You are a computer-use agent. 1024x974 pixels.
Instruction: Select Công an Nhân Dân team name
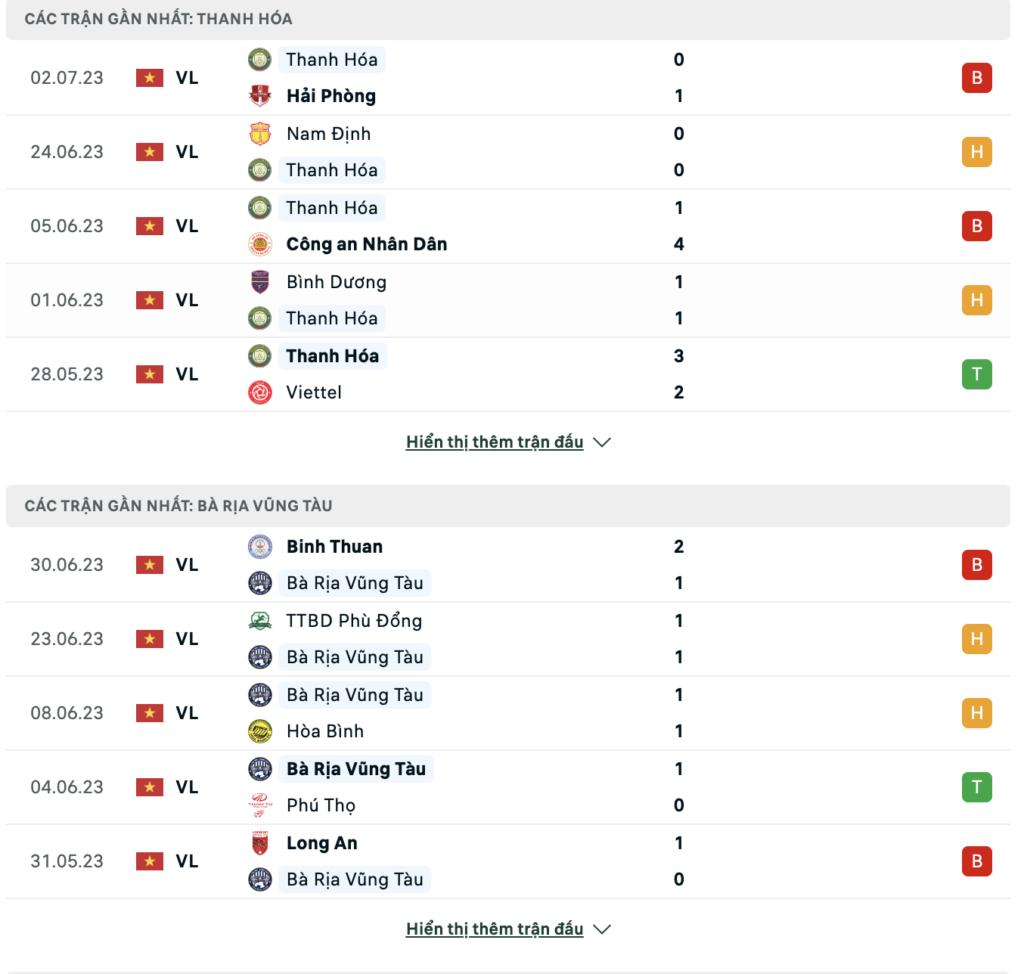coord(366,244)
